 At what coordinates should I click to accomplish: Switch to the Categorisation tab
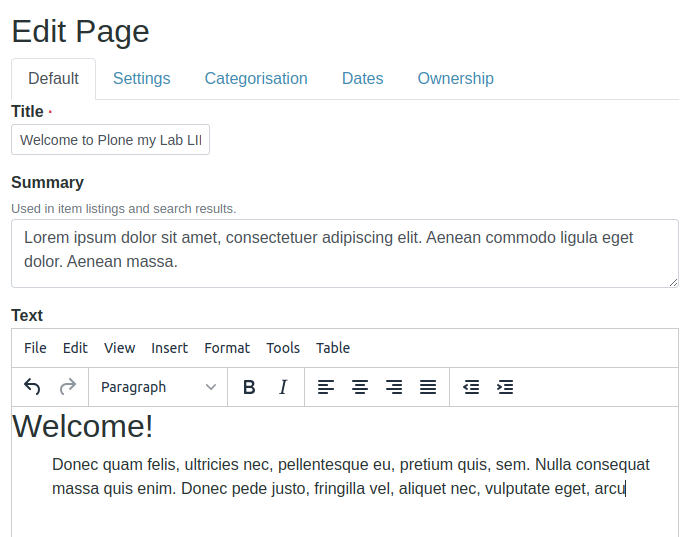coord(256,78)
